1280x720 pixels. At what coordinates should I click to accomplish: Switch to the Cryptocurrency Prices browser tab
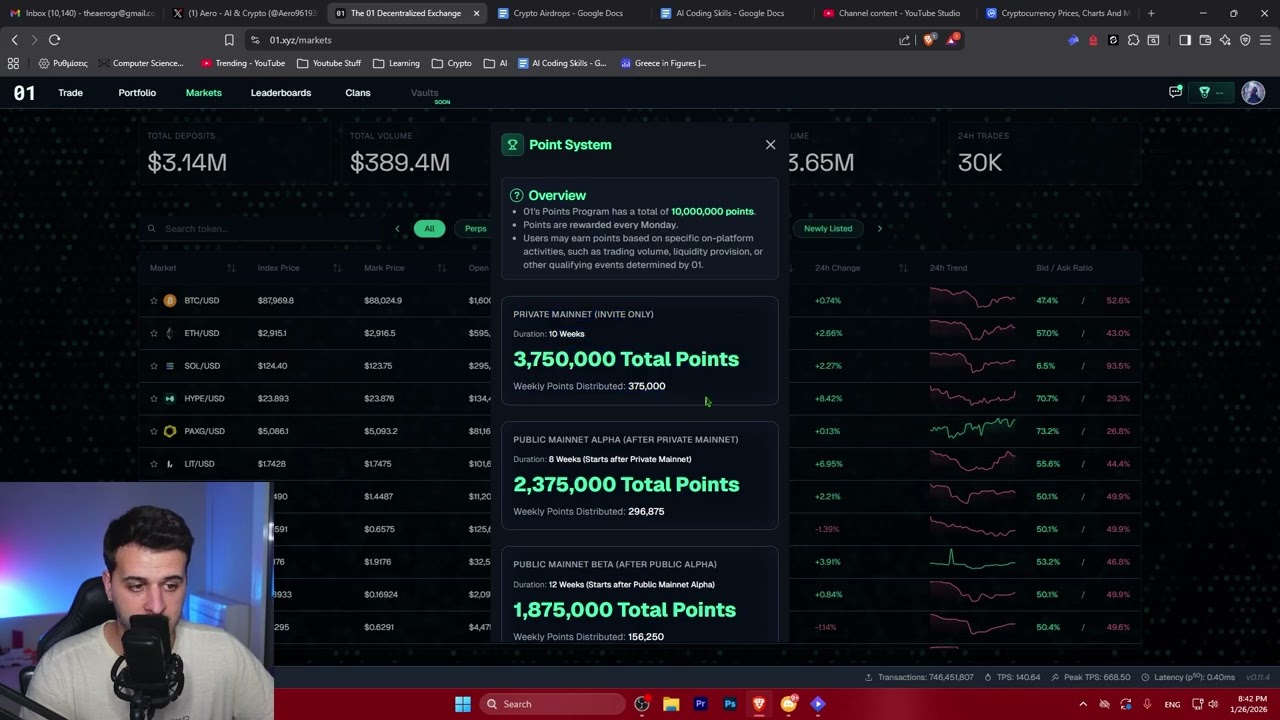coord(1058,13)
